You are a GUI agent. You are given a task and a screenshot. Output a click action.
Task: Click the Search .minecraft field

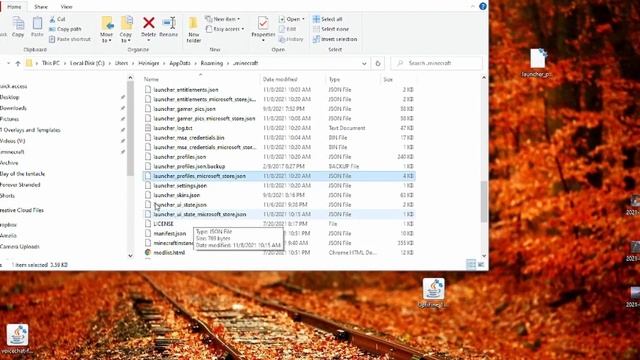point(437,63)
